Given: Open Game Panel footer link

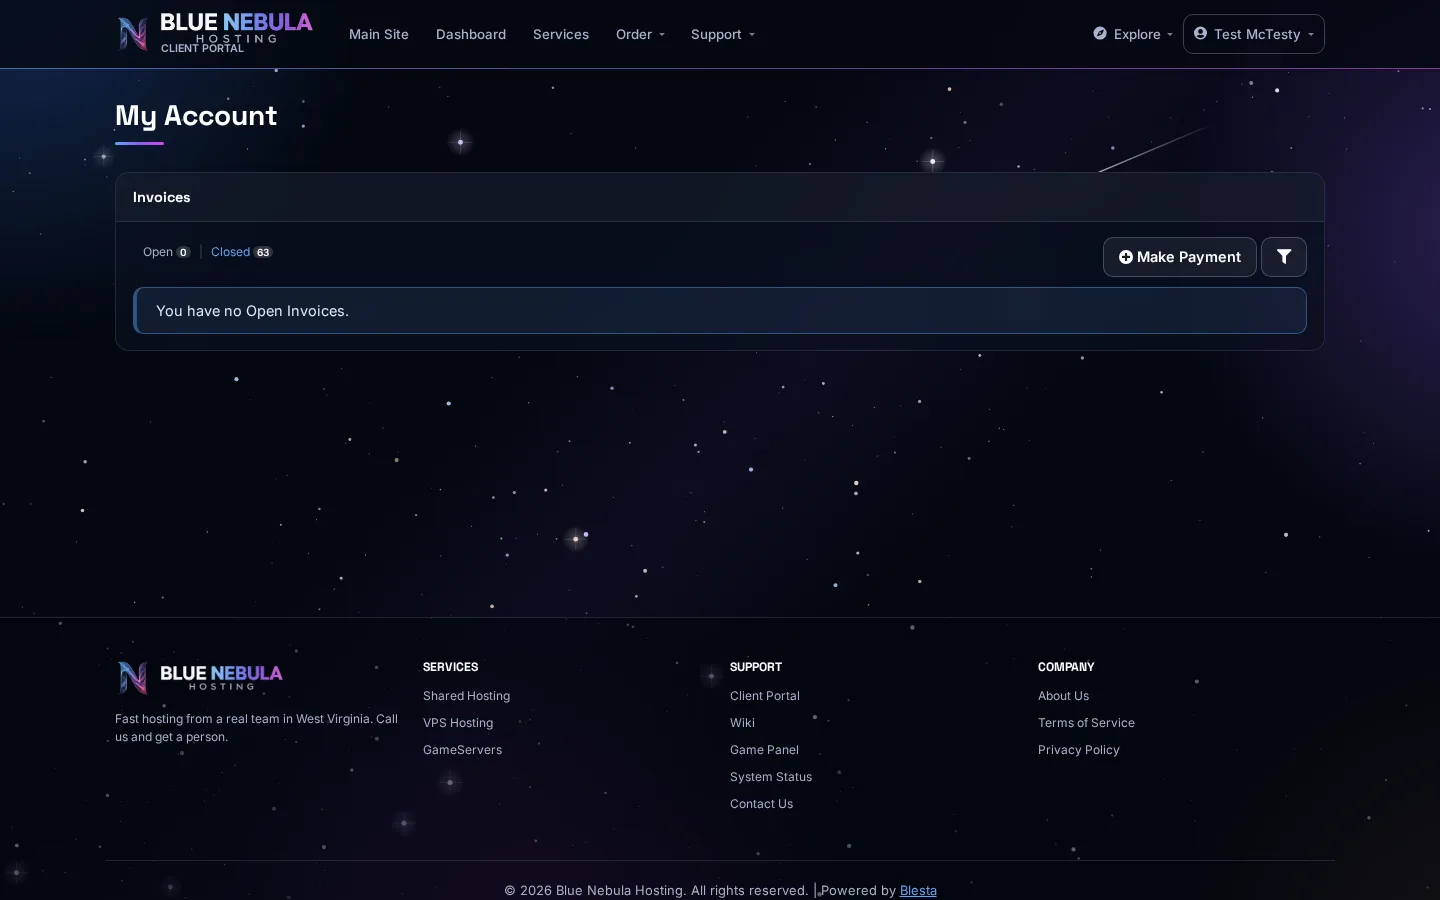Looking at the screenshot, I should click(x=764, y=750).
